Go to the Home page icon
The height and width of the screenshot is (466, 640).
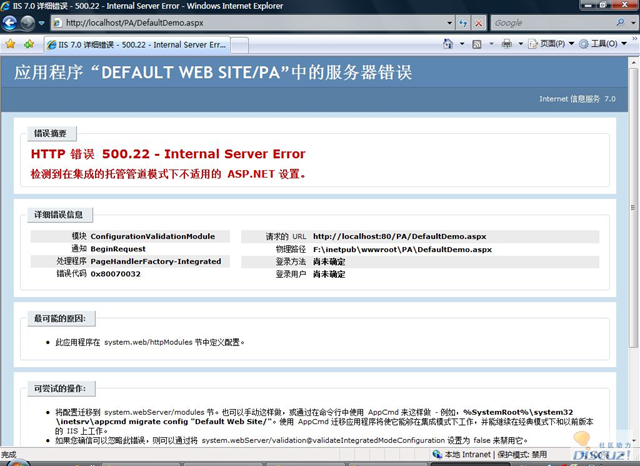(448, 44)
